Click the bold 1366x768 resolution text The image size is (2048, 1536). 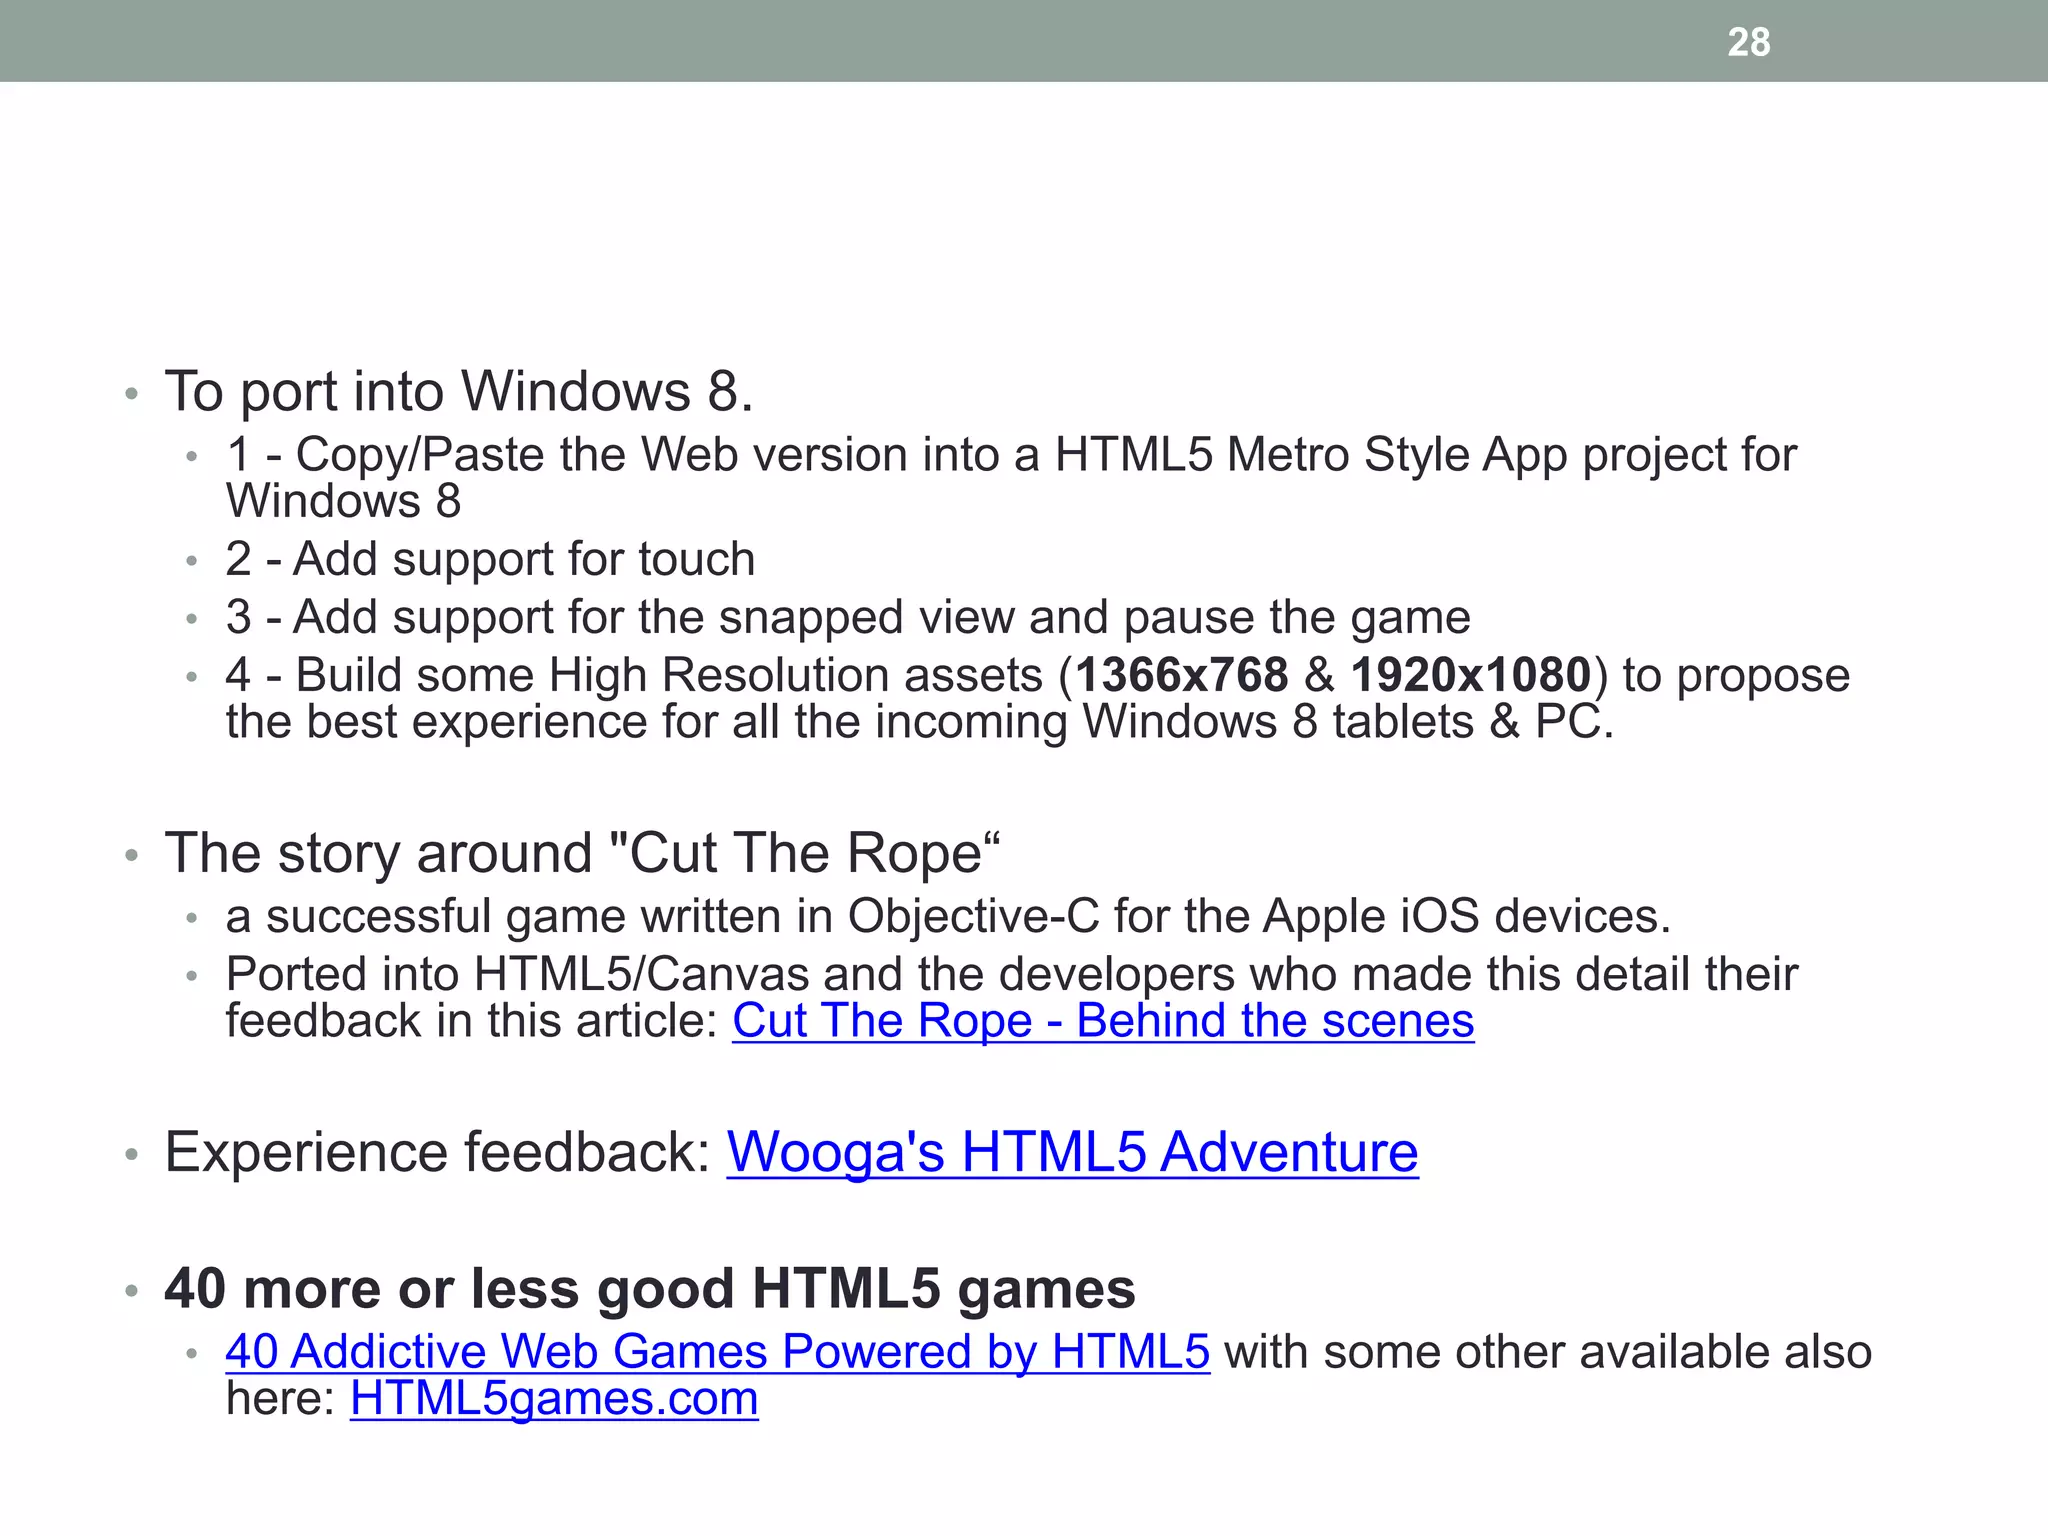pos(1181,675)
